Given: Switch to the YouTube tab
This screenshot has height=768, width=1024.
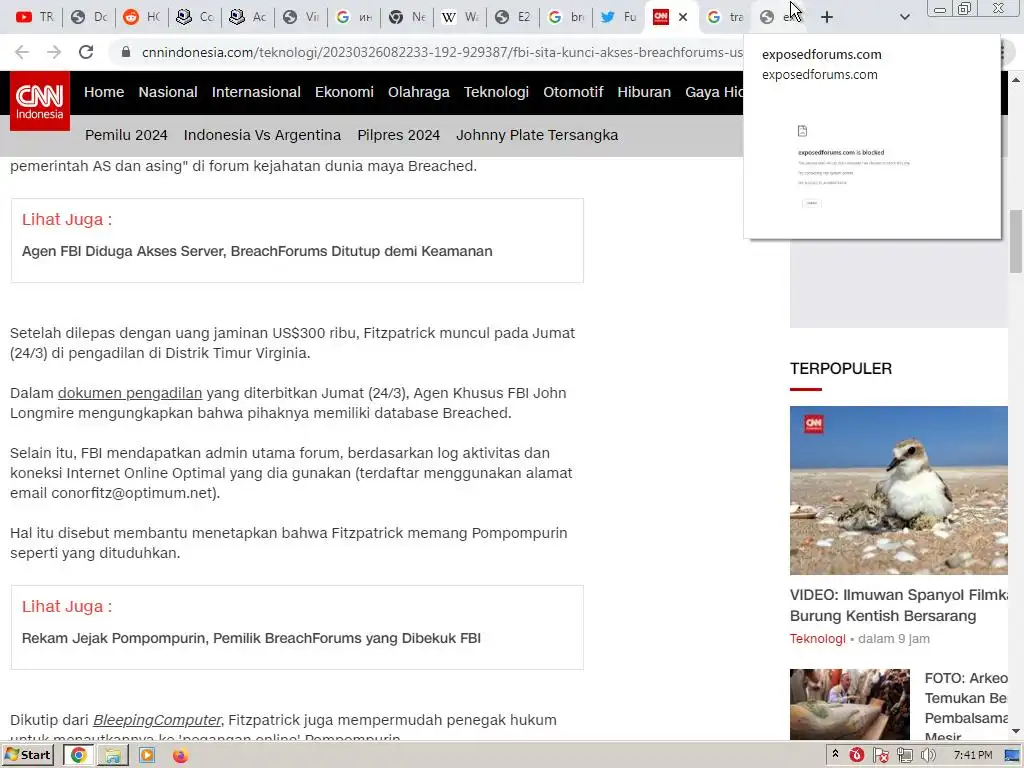Looking at the screenshot, I should pyautogui.click(x=34, y=17).
